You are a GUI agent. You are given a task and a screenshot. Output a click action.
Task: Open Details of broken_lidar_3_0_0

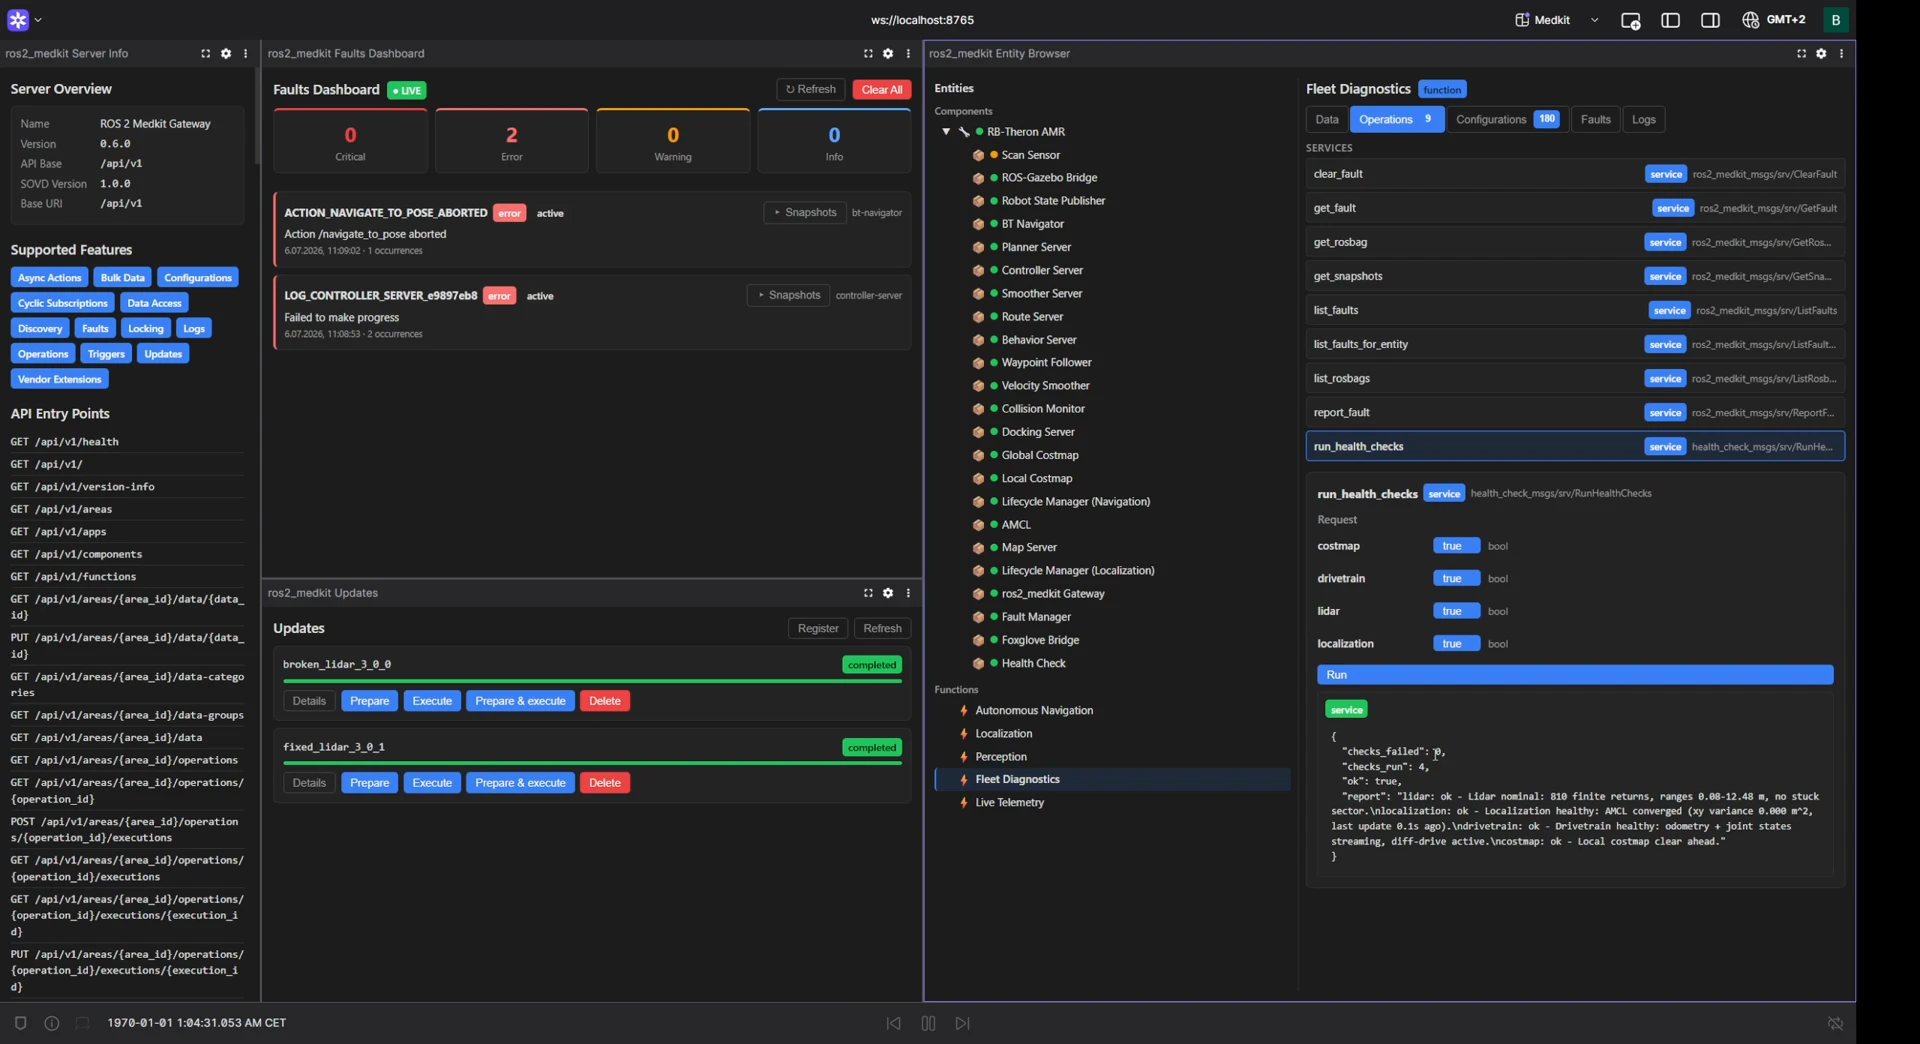coord(309,701)
